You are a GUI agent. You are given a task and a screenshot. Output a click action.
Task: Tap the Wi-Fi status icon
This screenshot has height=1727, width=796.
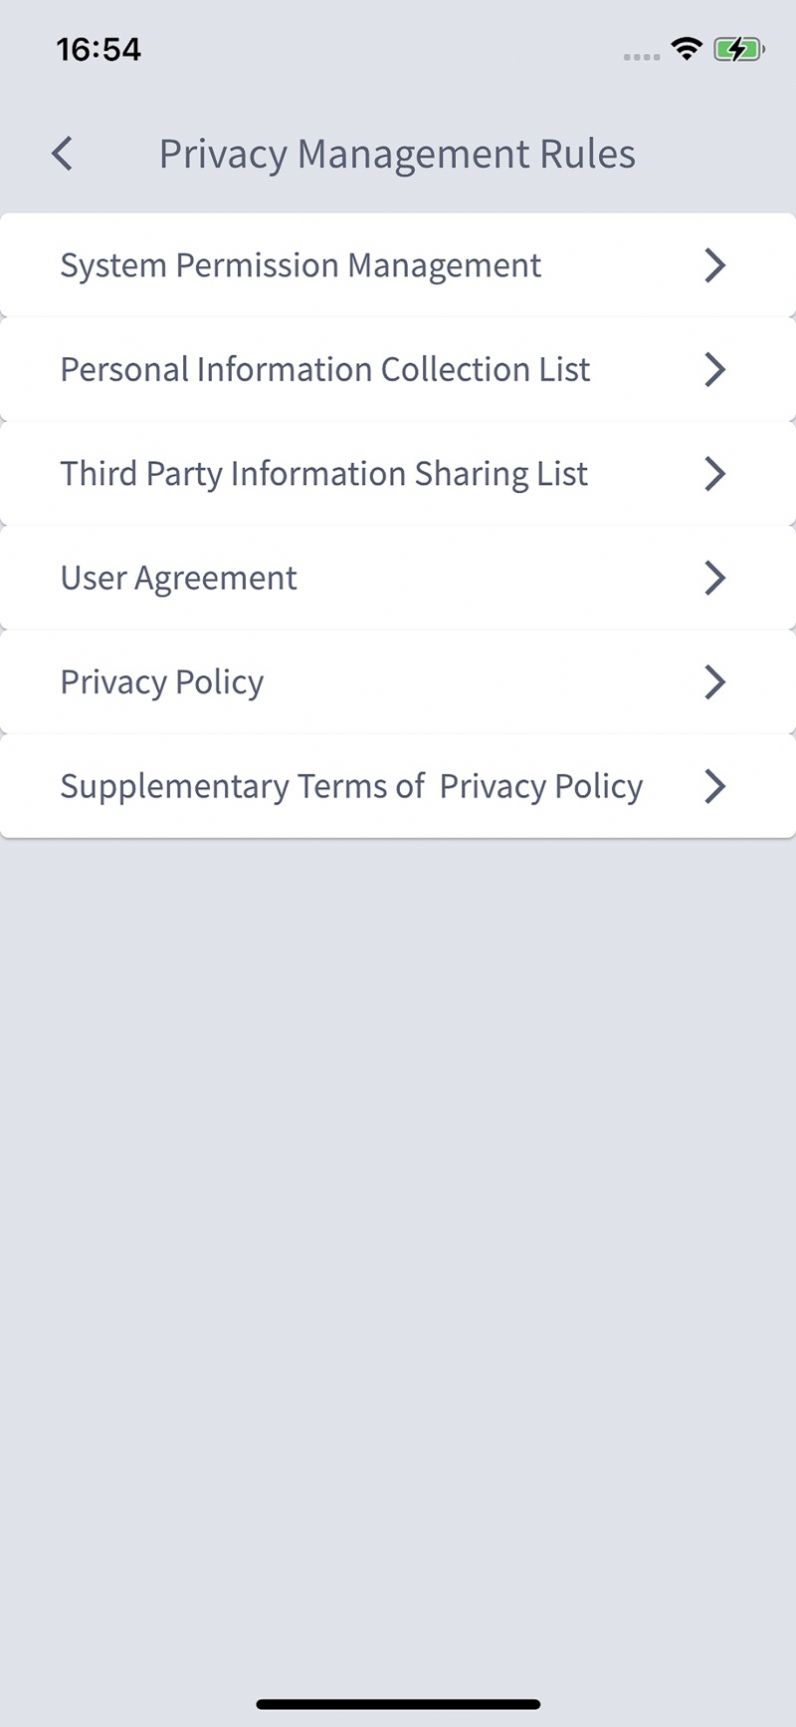coord(686,48)
